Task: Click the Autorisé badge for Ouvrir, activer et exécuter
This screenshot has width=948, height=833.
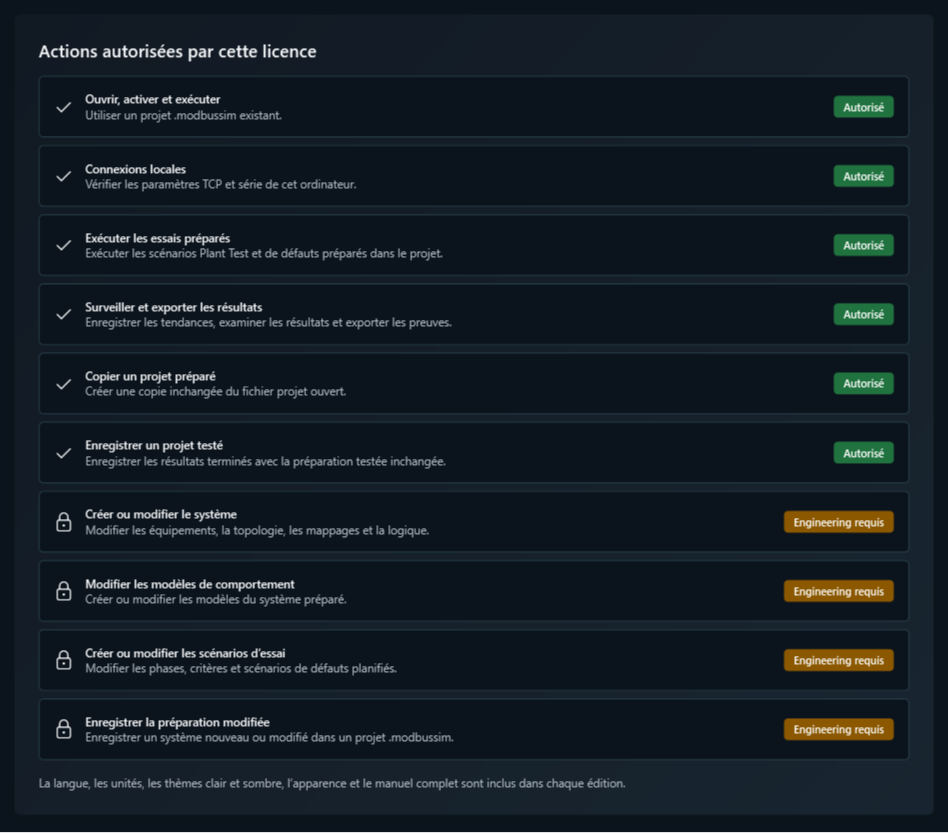Action: [x=863, y=107]
